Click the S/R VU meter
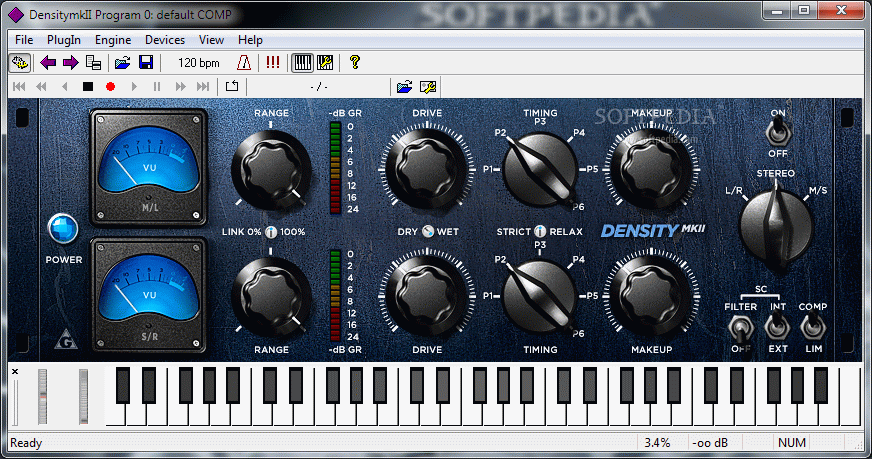The height and width of the screenshot is (459, 872). tap(148, 295)
